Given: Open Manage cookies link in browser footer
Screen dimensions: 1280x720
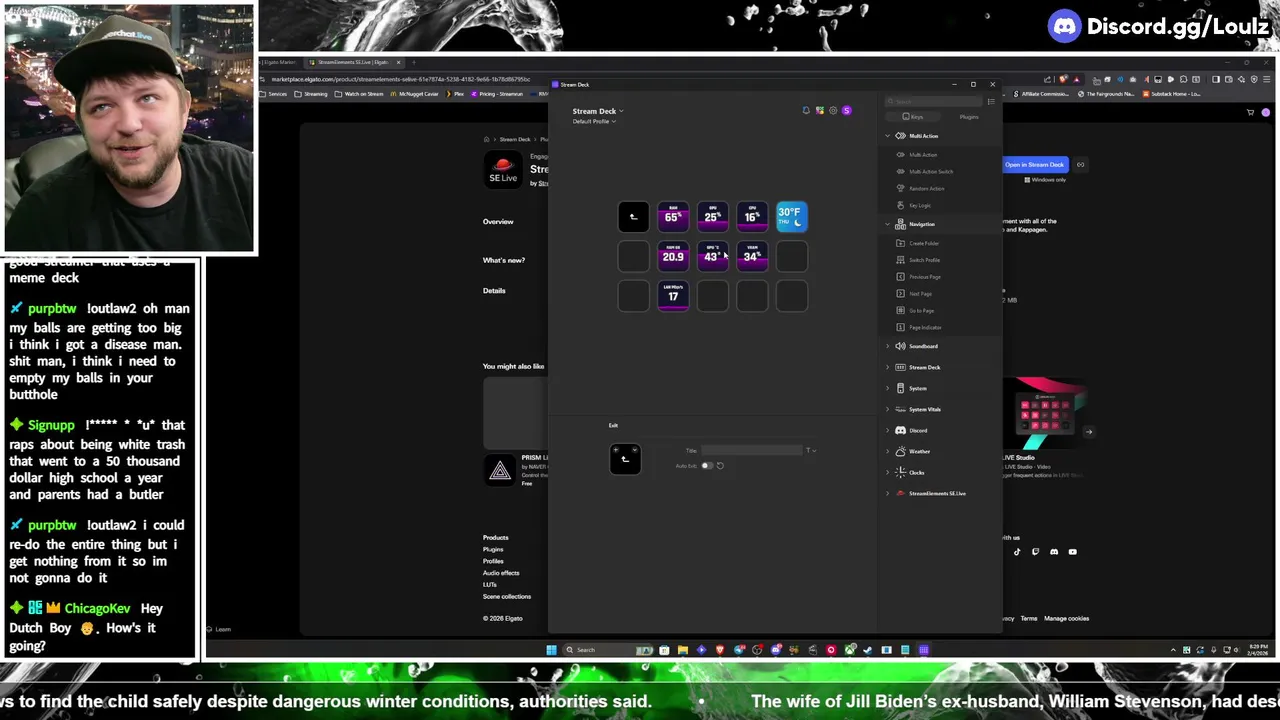Looking at the screenshot, I should click(1066, 618).
